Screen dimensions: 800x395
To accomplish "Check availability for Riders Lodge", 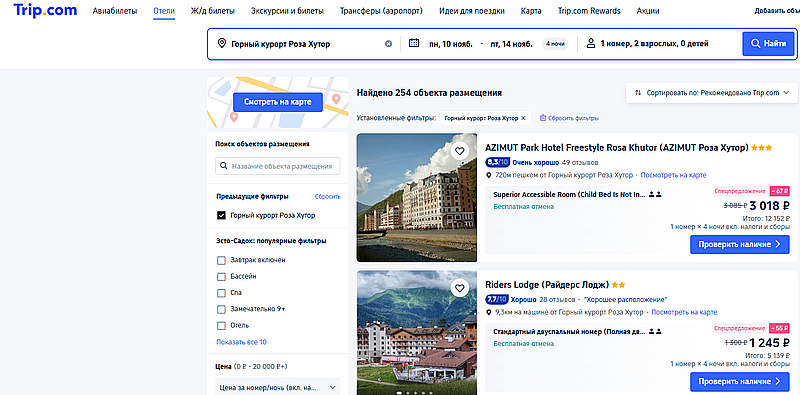I will (740, 381).
